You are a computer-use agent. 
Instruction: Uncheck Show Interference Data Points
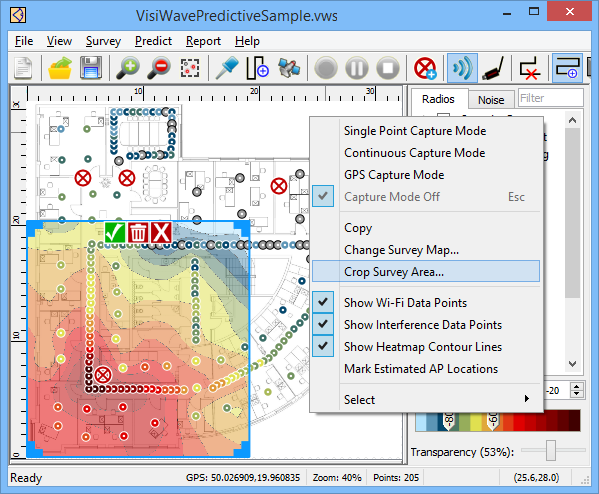[x=426, y=325]
